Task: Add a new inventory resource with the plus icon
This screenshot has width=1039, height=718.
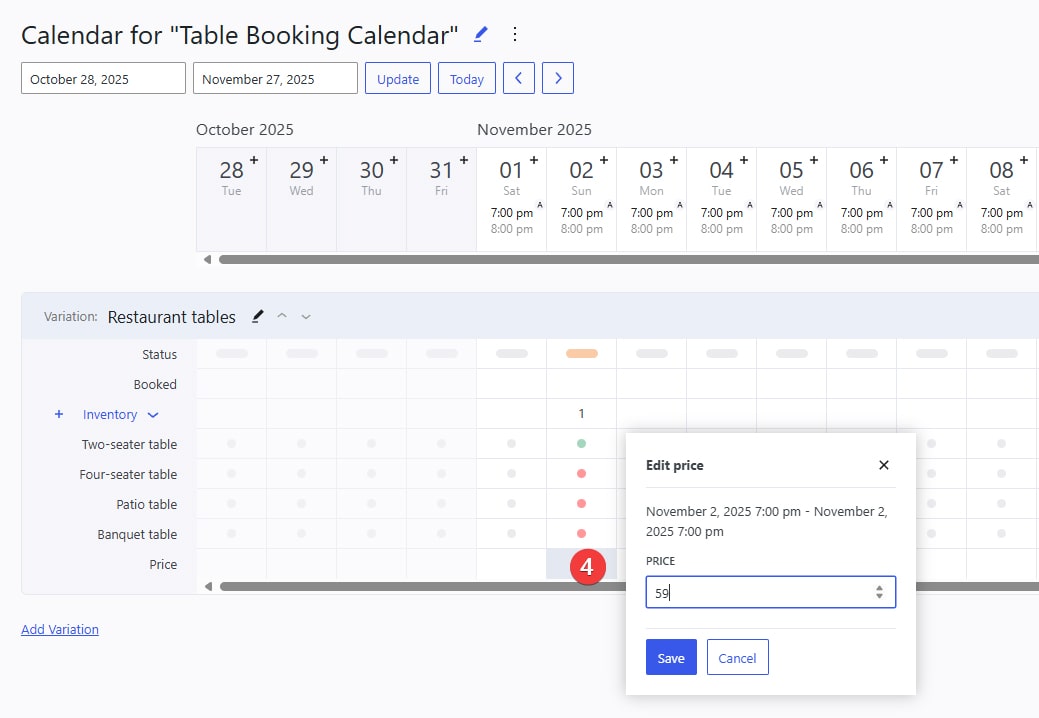Action: (58, 414)
